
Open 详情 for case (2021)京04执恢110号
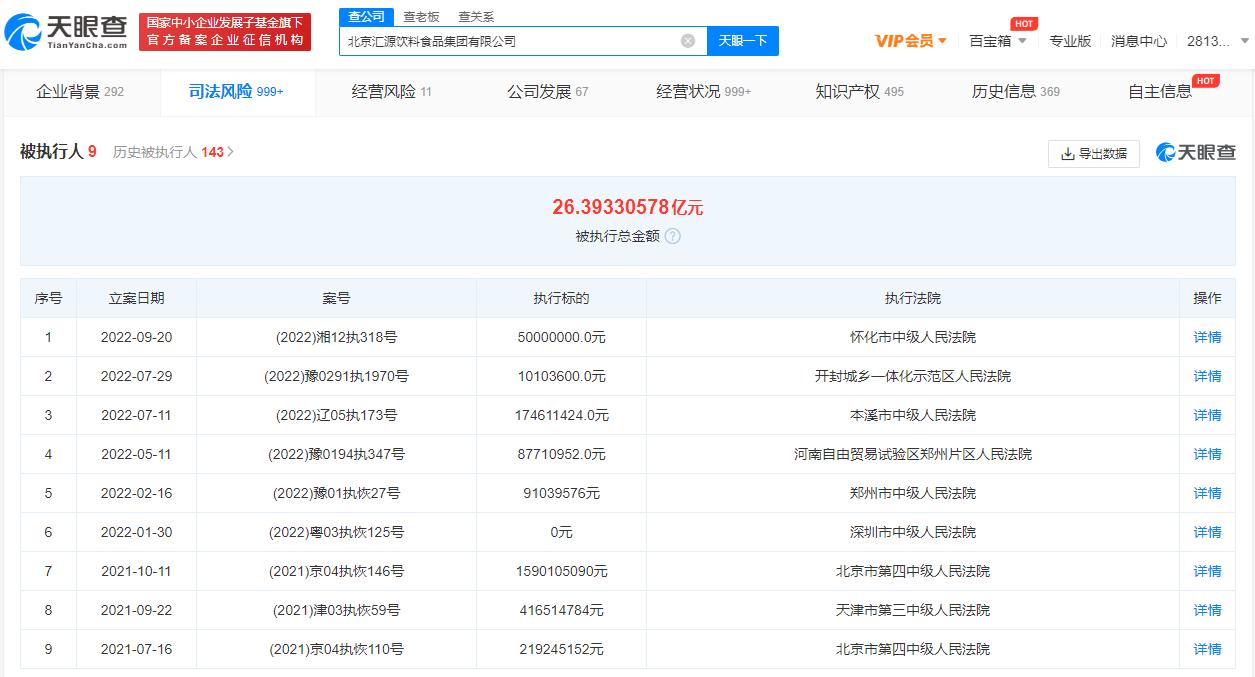pos(1208,649)
